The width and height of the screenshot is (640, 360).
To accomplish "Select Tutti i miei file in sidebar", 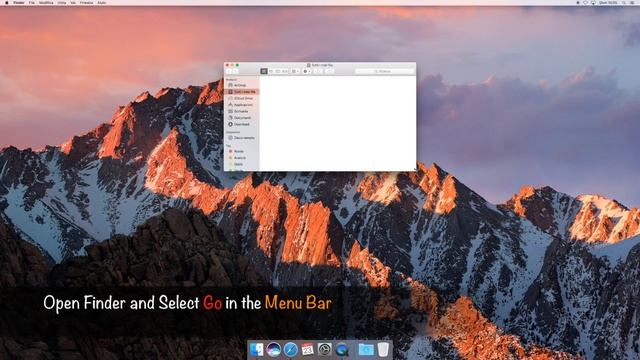I will click(241, 92).
